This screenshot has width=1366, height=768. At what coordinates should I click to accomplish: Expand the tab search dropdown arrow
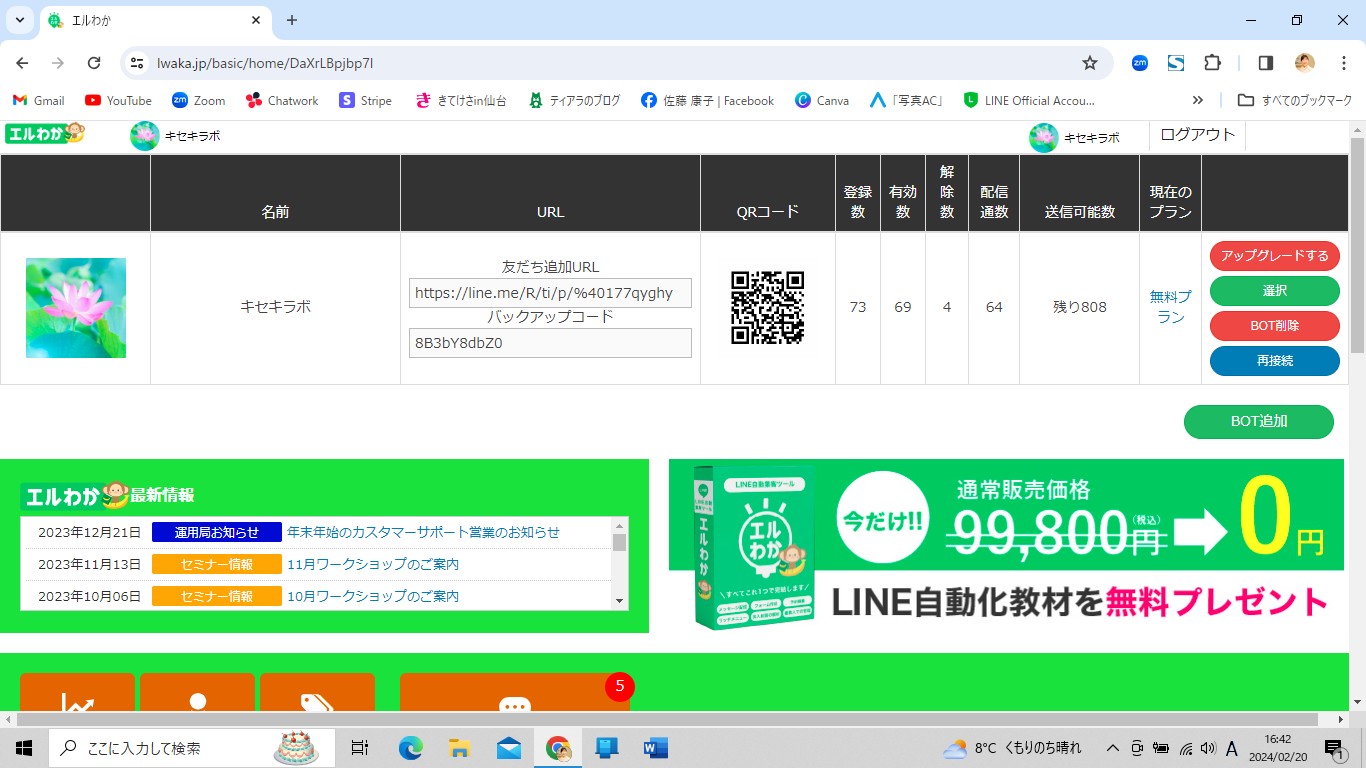click(19, 20)
